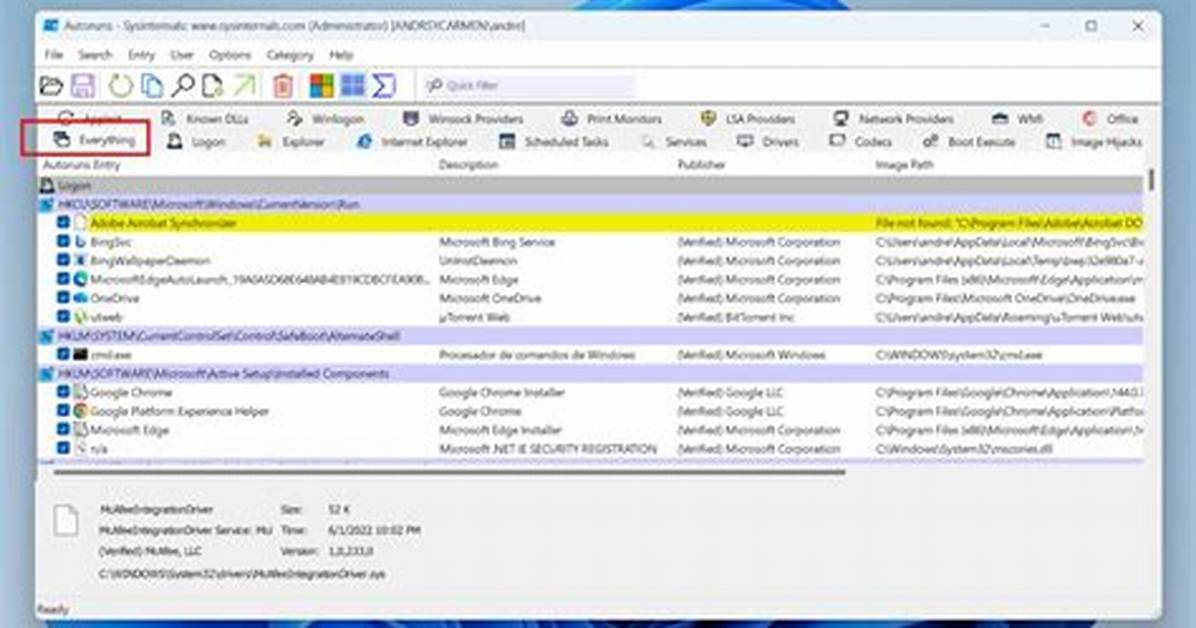The width and height of the screenshot is (1196, 628).
Task: Switch to the Logon tab
Action: click(196, 142)
